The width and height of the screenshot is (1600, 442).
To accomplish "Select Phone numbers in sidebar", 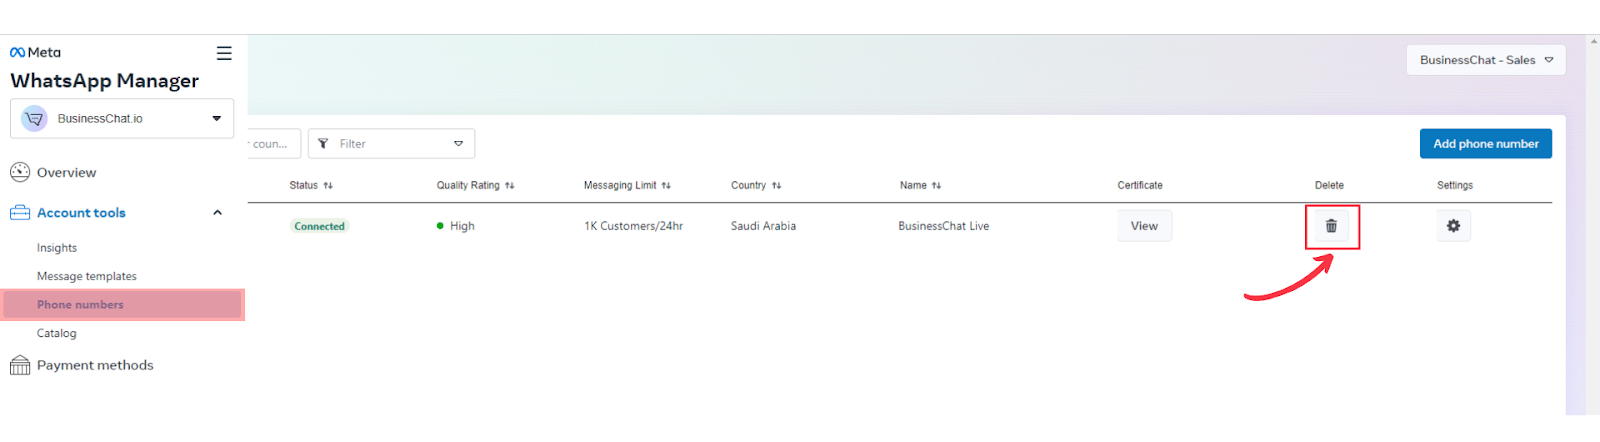I will tap(122, 305).
